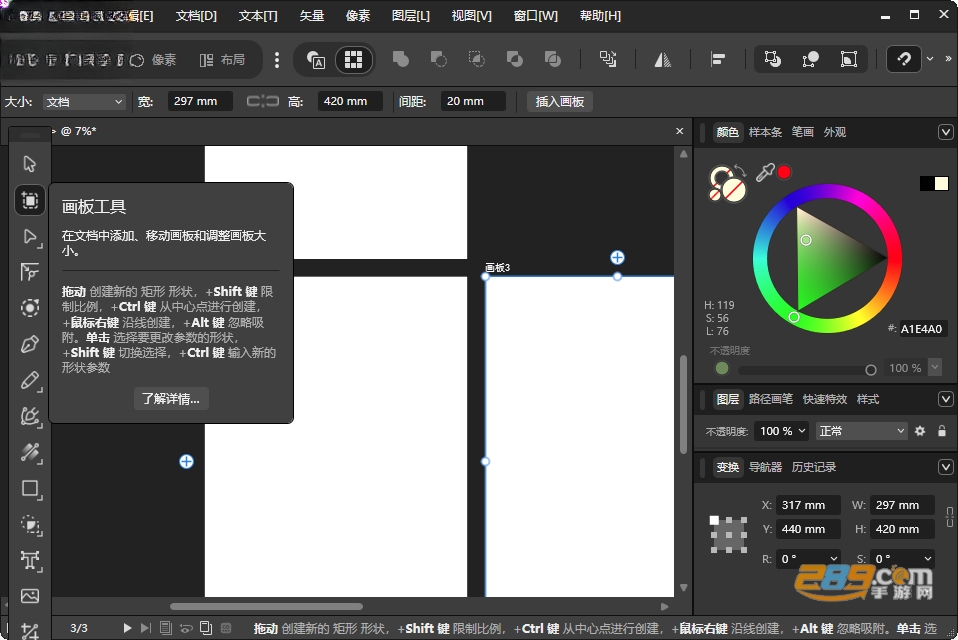958x640 pixels.
Task: Toggle the fill/stroke color selector
Action: 727,183
